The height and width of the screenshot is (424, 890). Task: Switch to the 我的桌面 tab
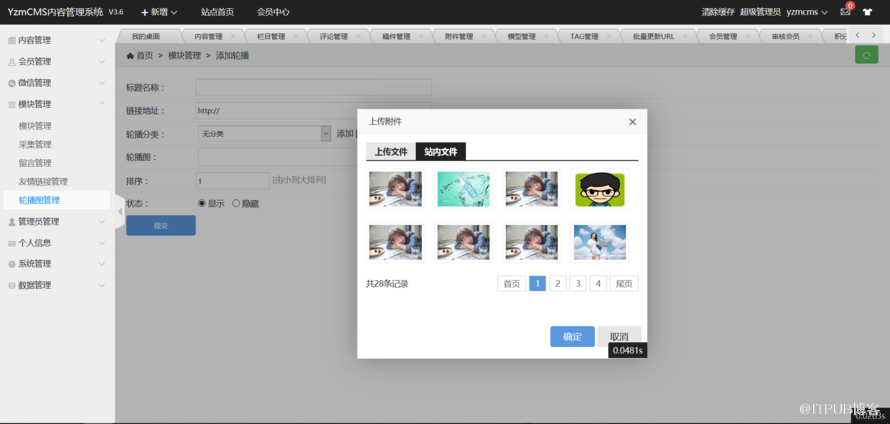pos(146,36)
